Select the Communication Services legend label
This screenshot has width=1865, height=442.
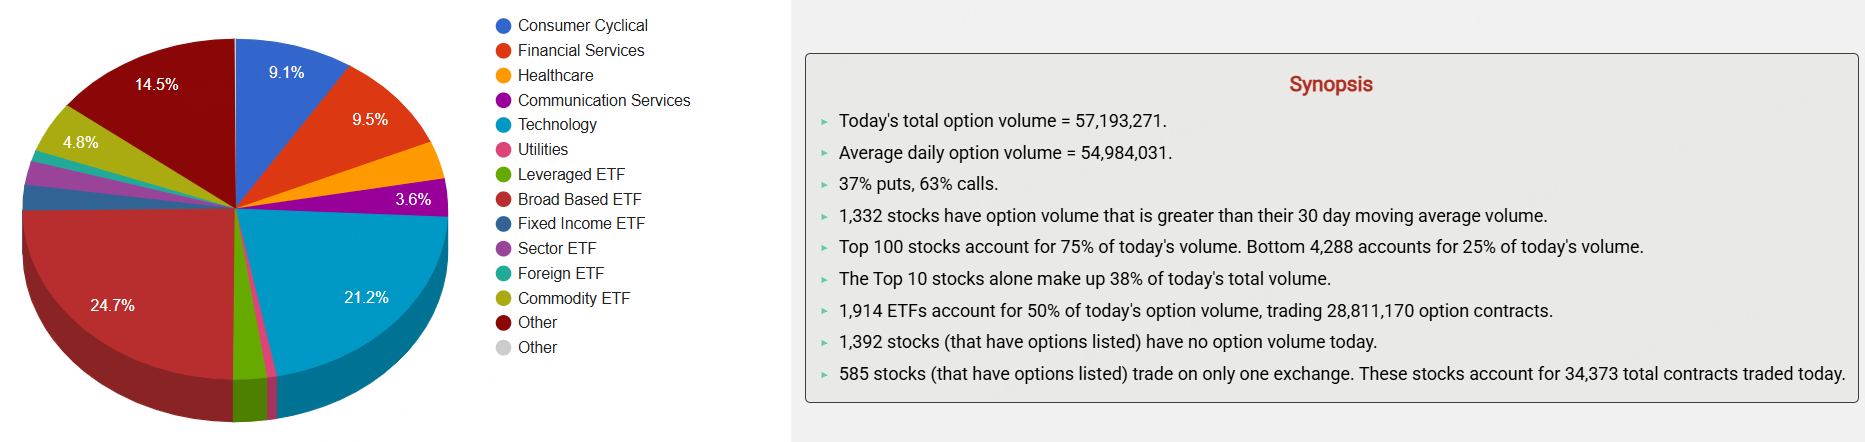click(603, 100)
